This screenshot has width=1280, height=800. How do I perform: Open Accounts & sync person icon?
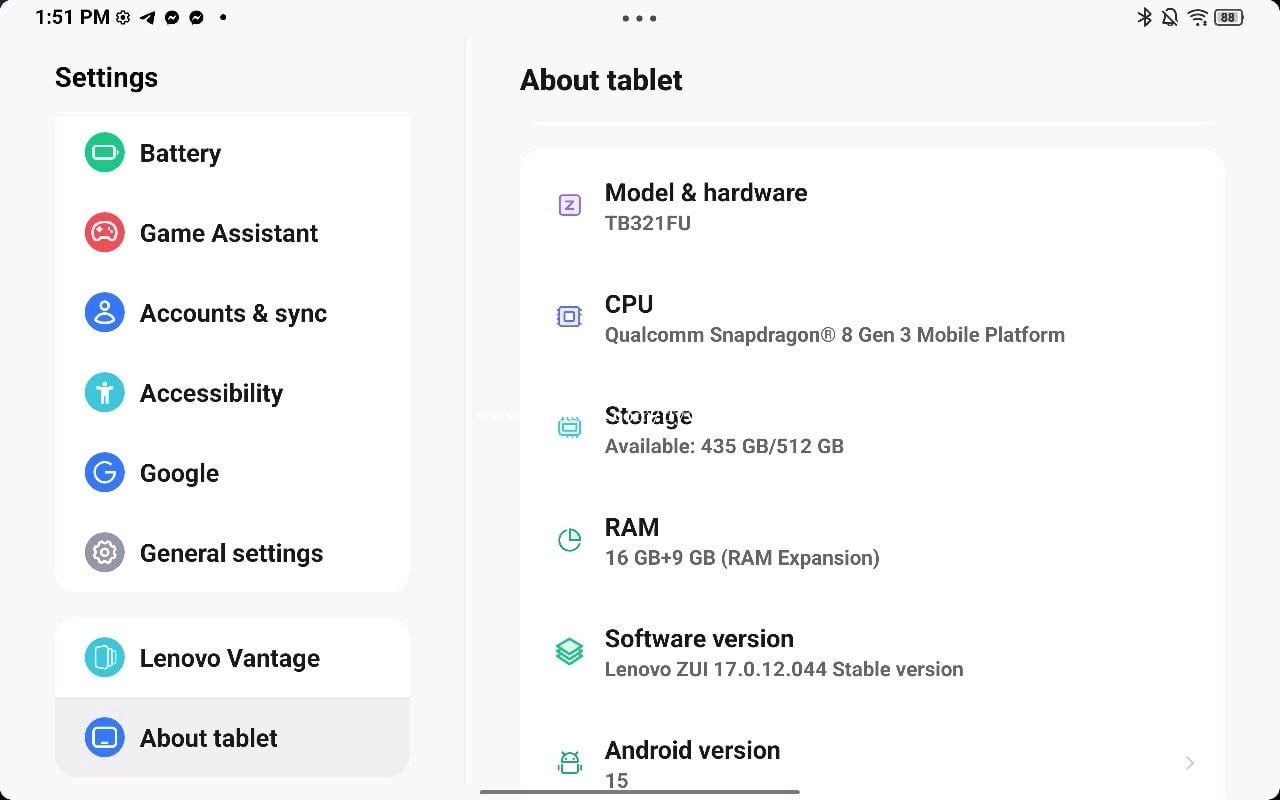(x=105, y=313)
